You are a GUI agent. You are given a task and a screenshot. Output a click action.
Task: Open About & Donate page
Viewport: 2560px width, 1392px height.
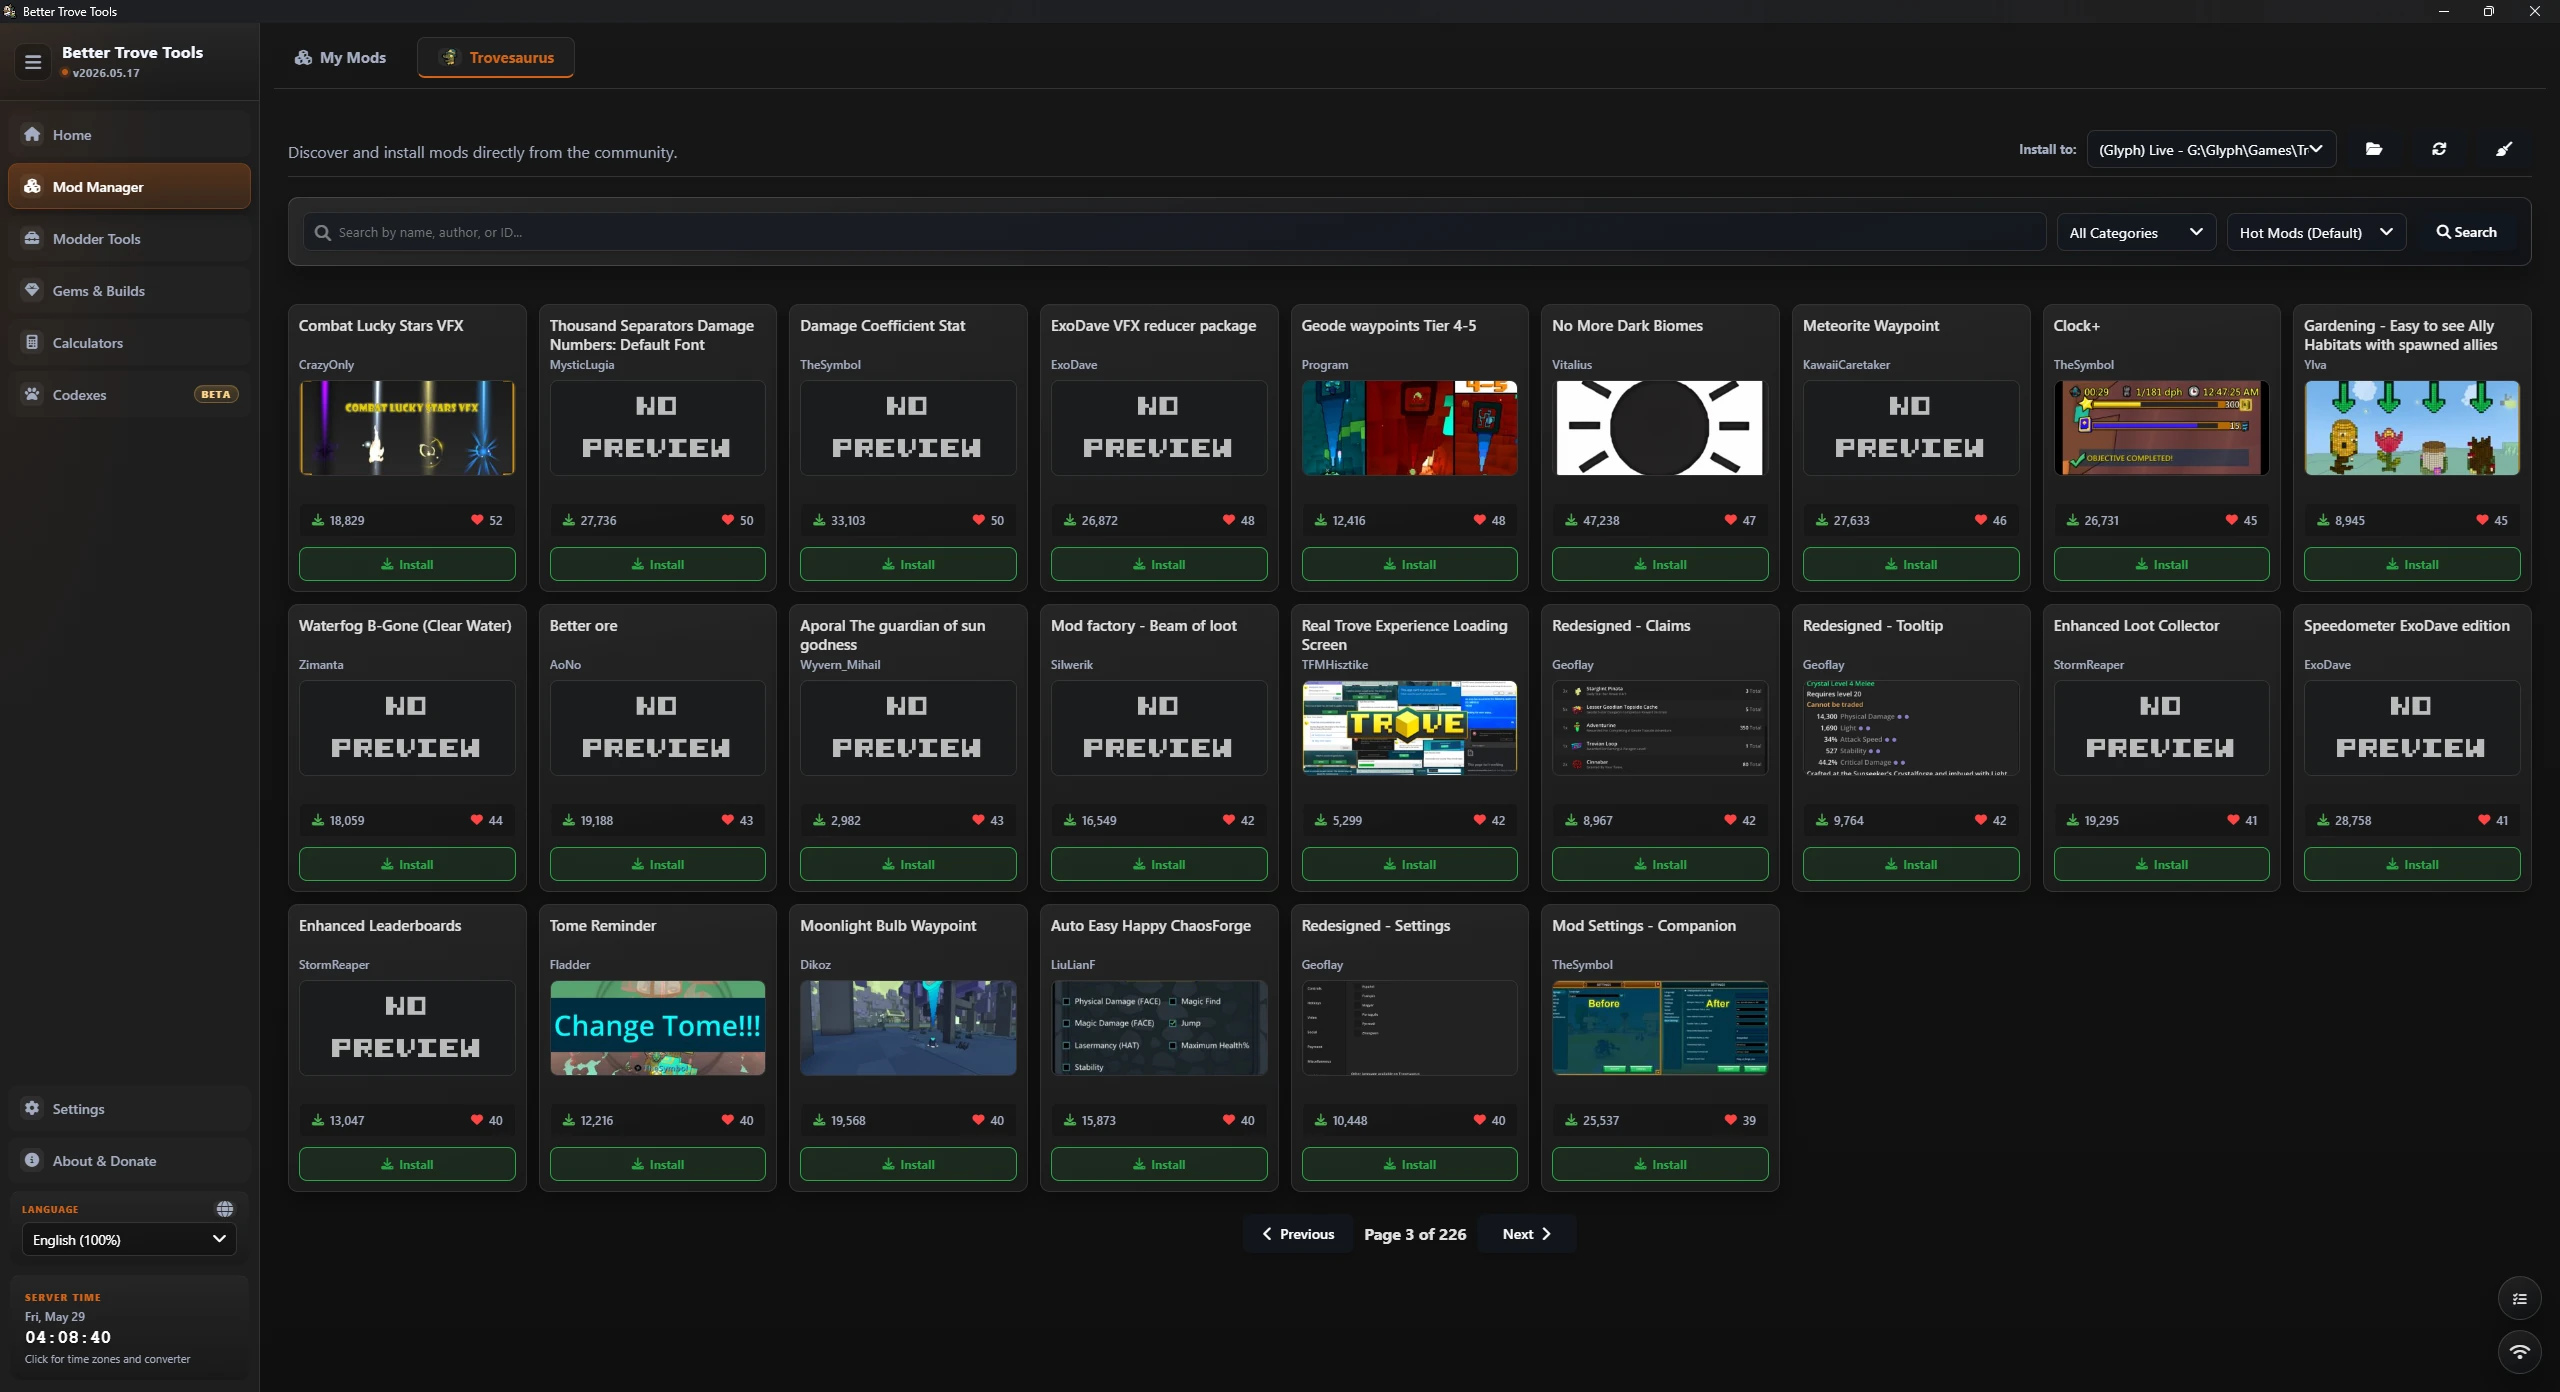[129, 1160]
